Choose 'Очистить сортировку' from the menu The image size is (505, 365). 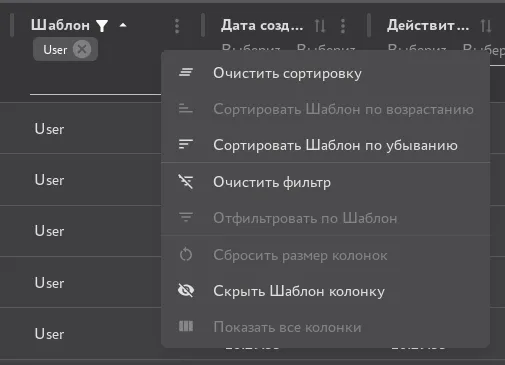(x=325, y=73)
